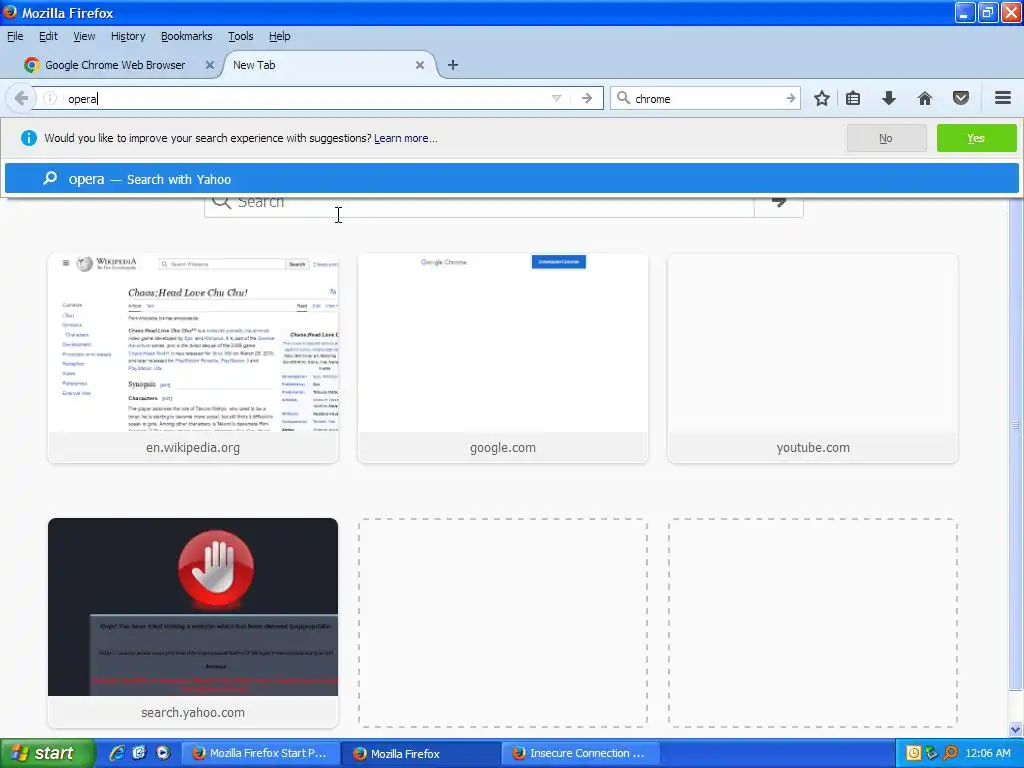Bookmark this page with the star icon
Screen dimensions: 1024x768
(x=822, y=99)
